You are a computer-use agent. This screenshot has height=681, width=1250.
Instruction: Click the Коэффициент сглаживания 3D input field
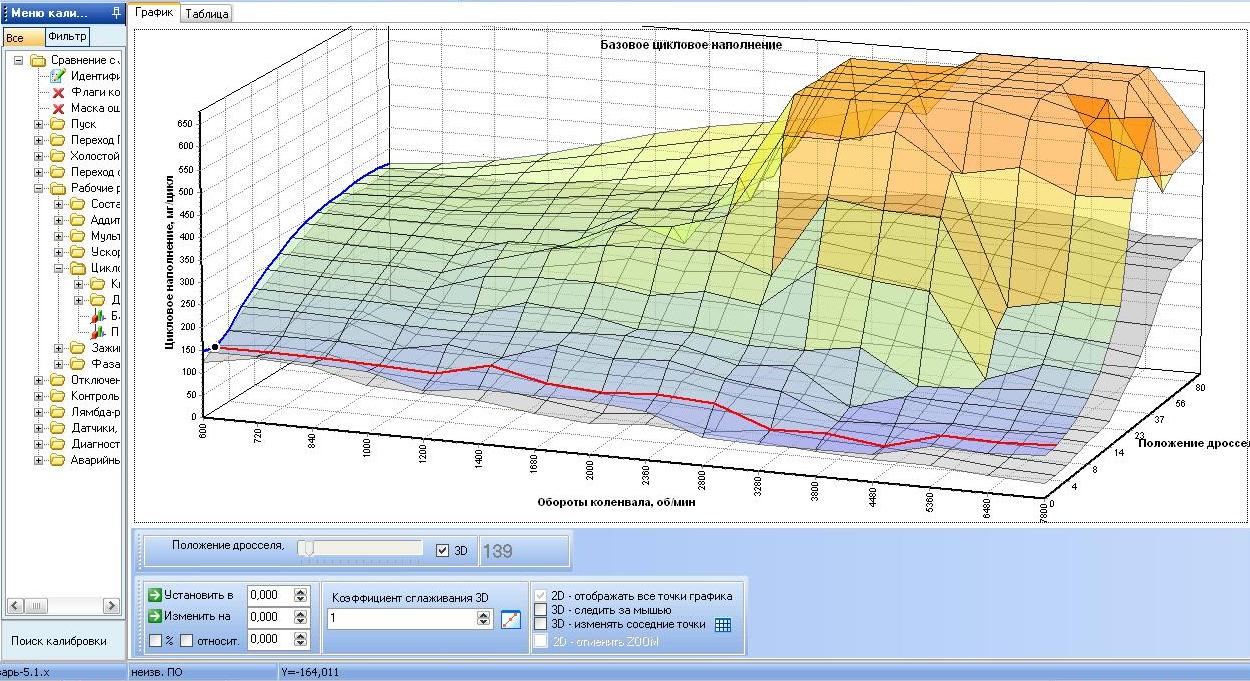pos(402,619)
